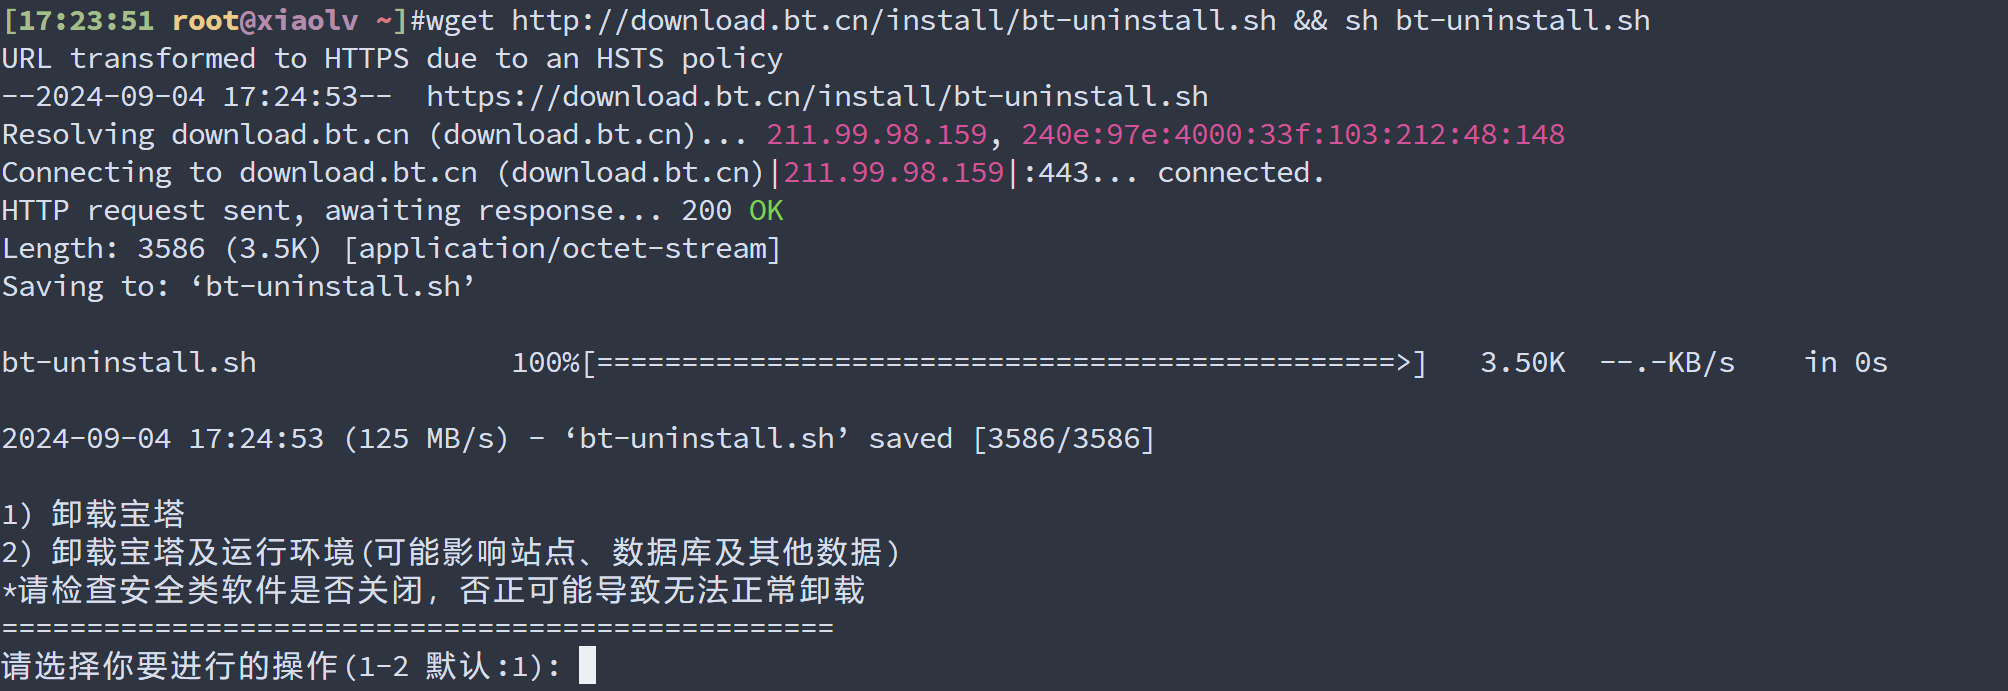Click the pink IP in the Connecting line
Image resolution: width=2008 pixels, height=691 pixels.
pos(894,172)
